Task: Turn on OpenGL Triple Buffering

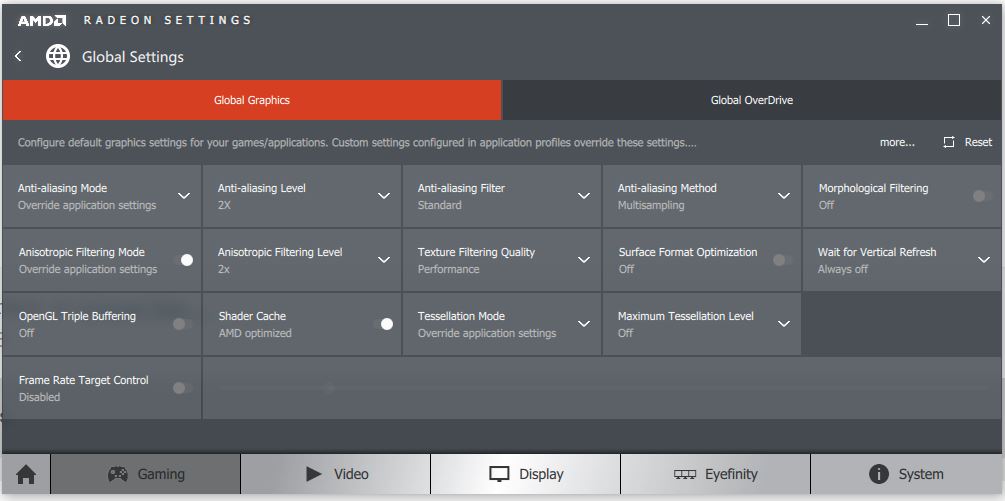Action: point(183,324)
